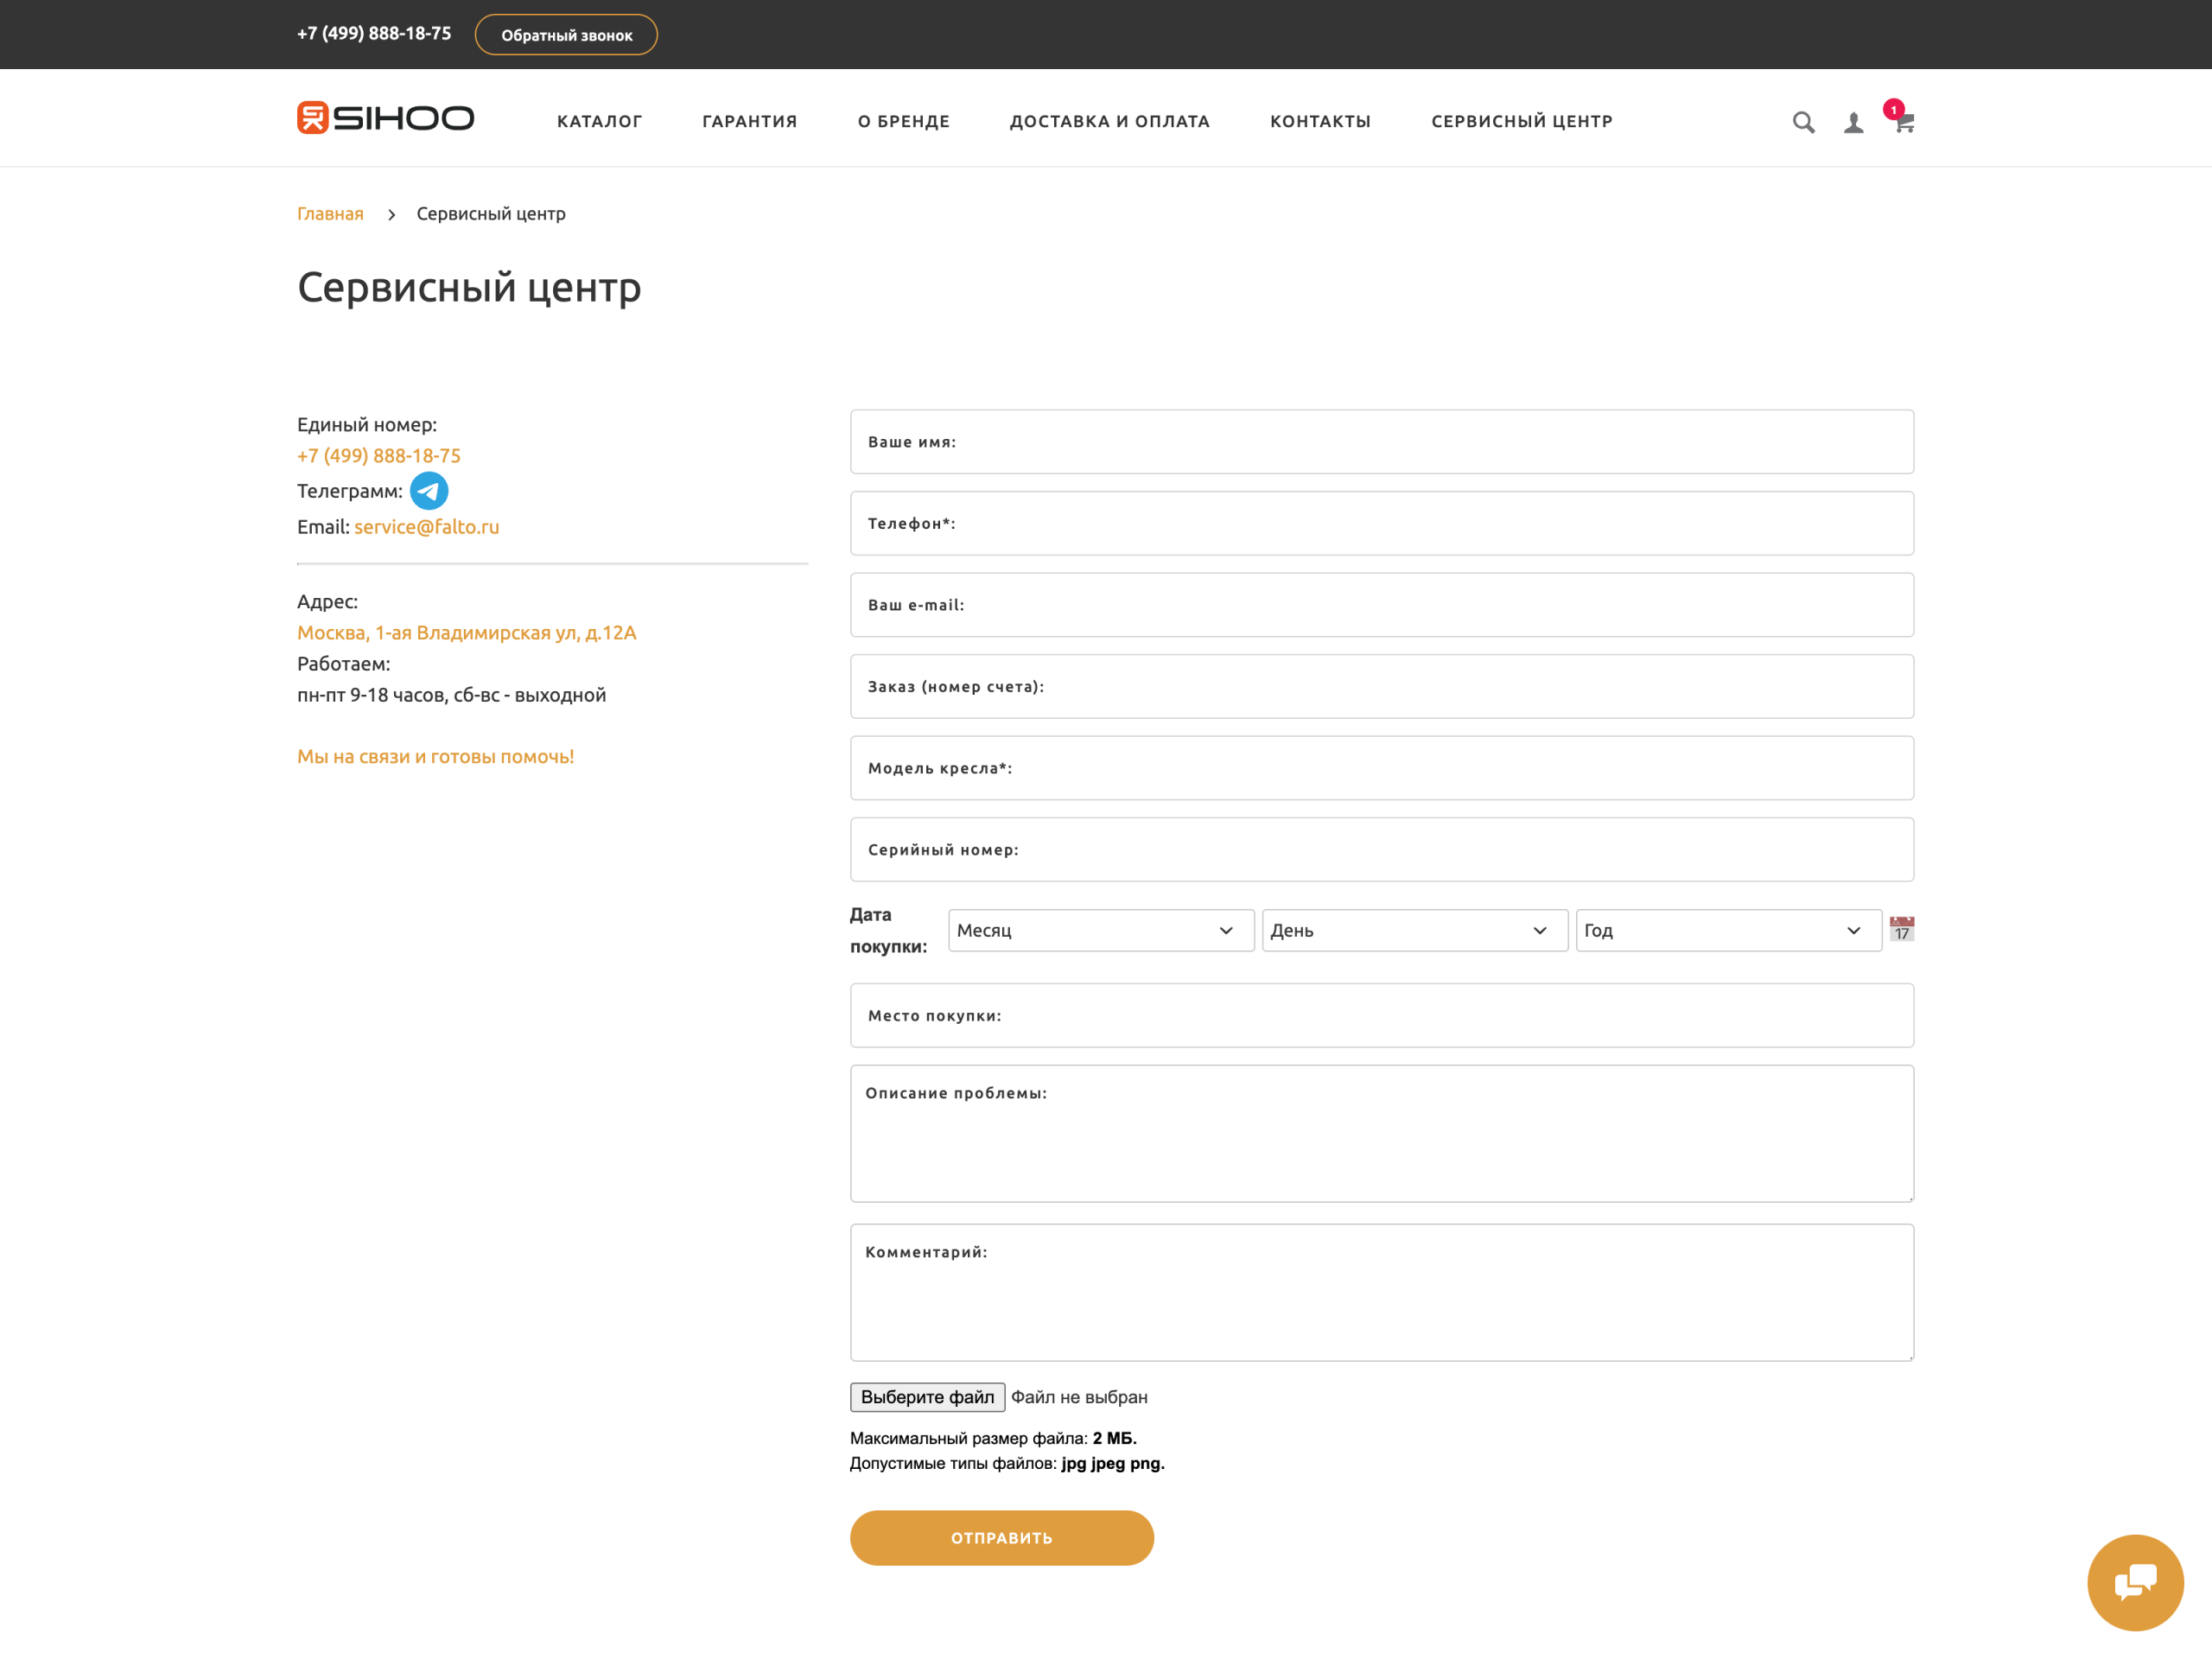Open the Telegram icon link
This screenshot has height=1659, width=2212.
tap(429, 491)
